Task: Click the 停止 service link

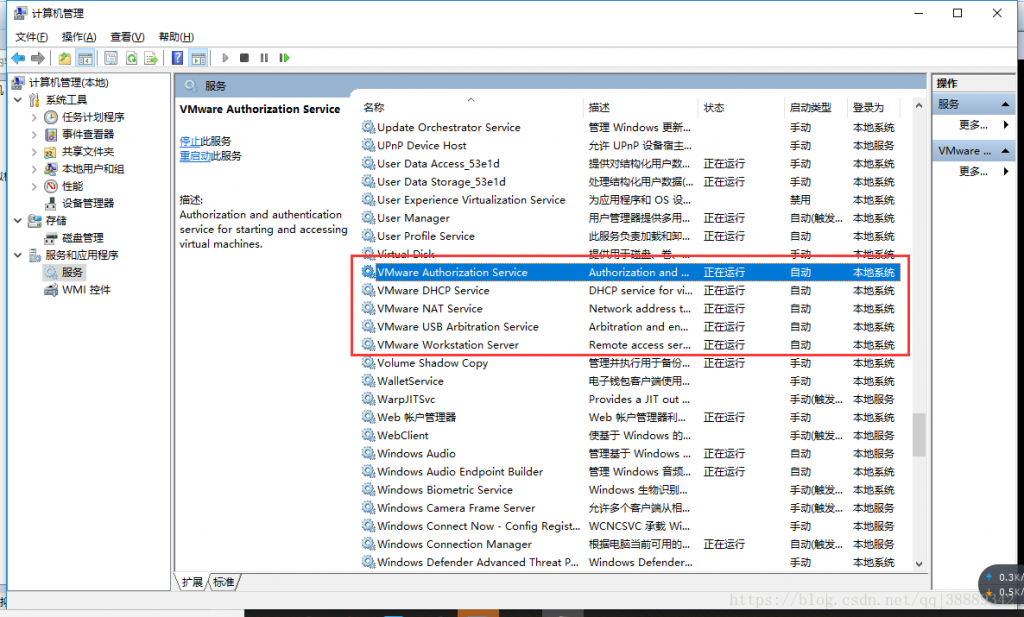Action: 190,141
